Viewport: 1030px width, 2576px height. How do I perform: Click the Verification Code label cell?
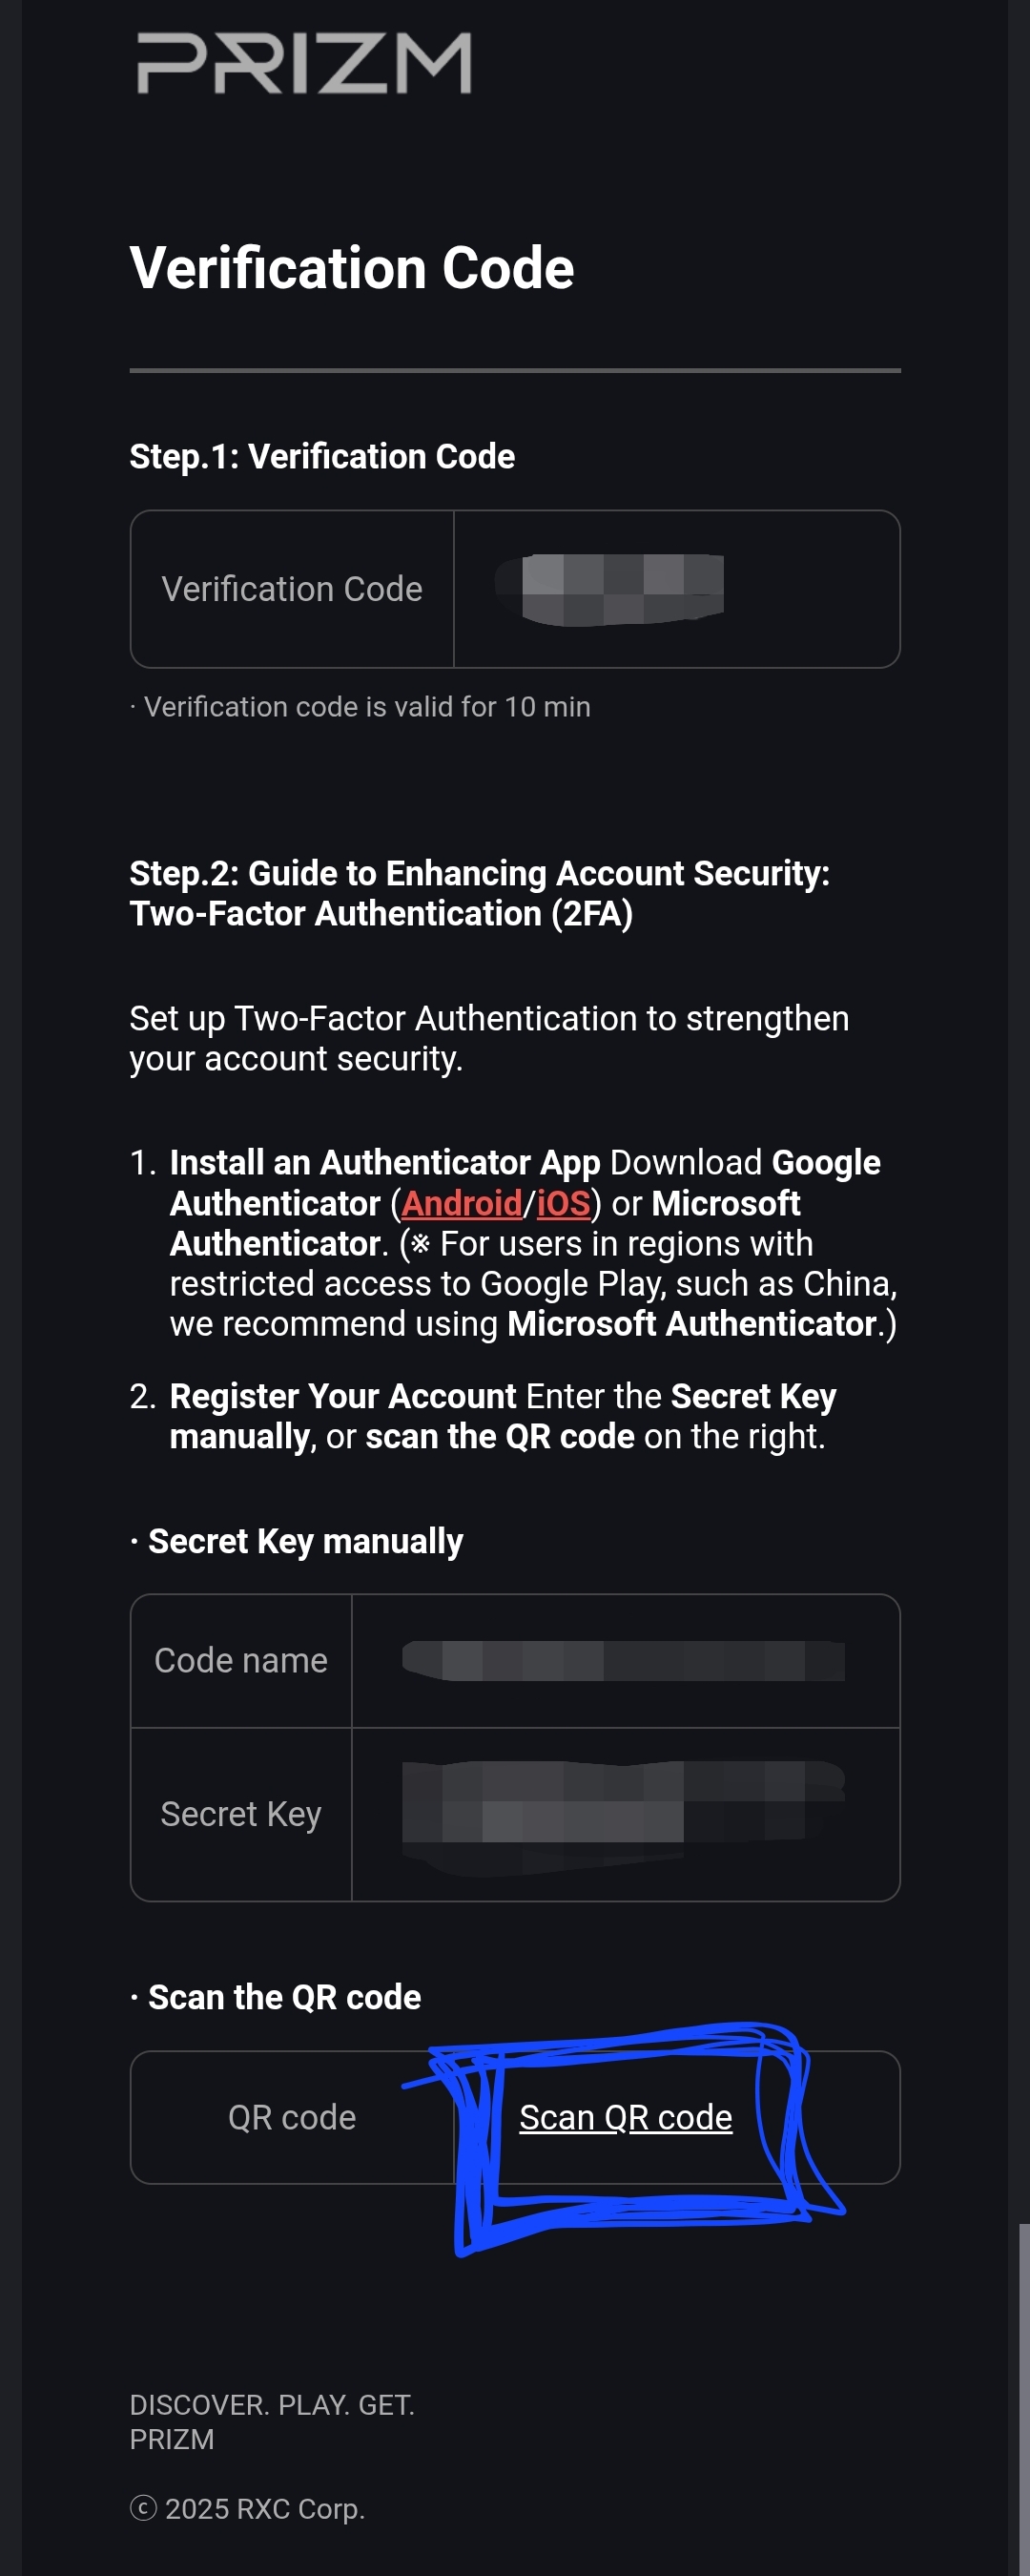[x=292, y=589]
